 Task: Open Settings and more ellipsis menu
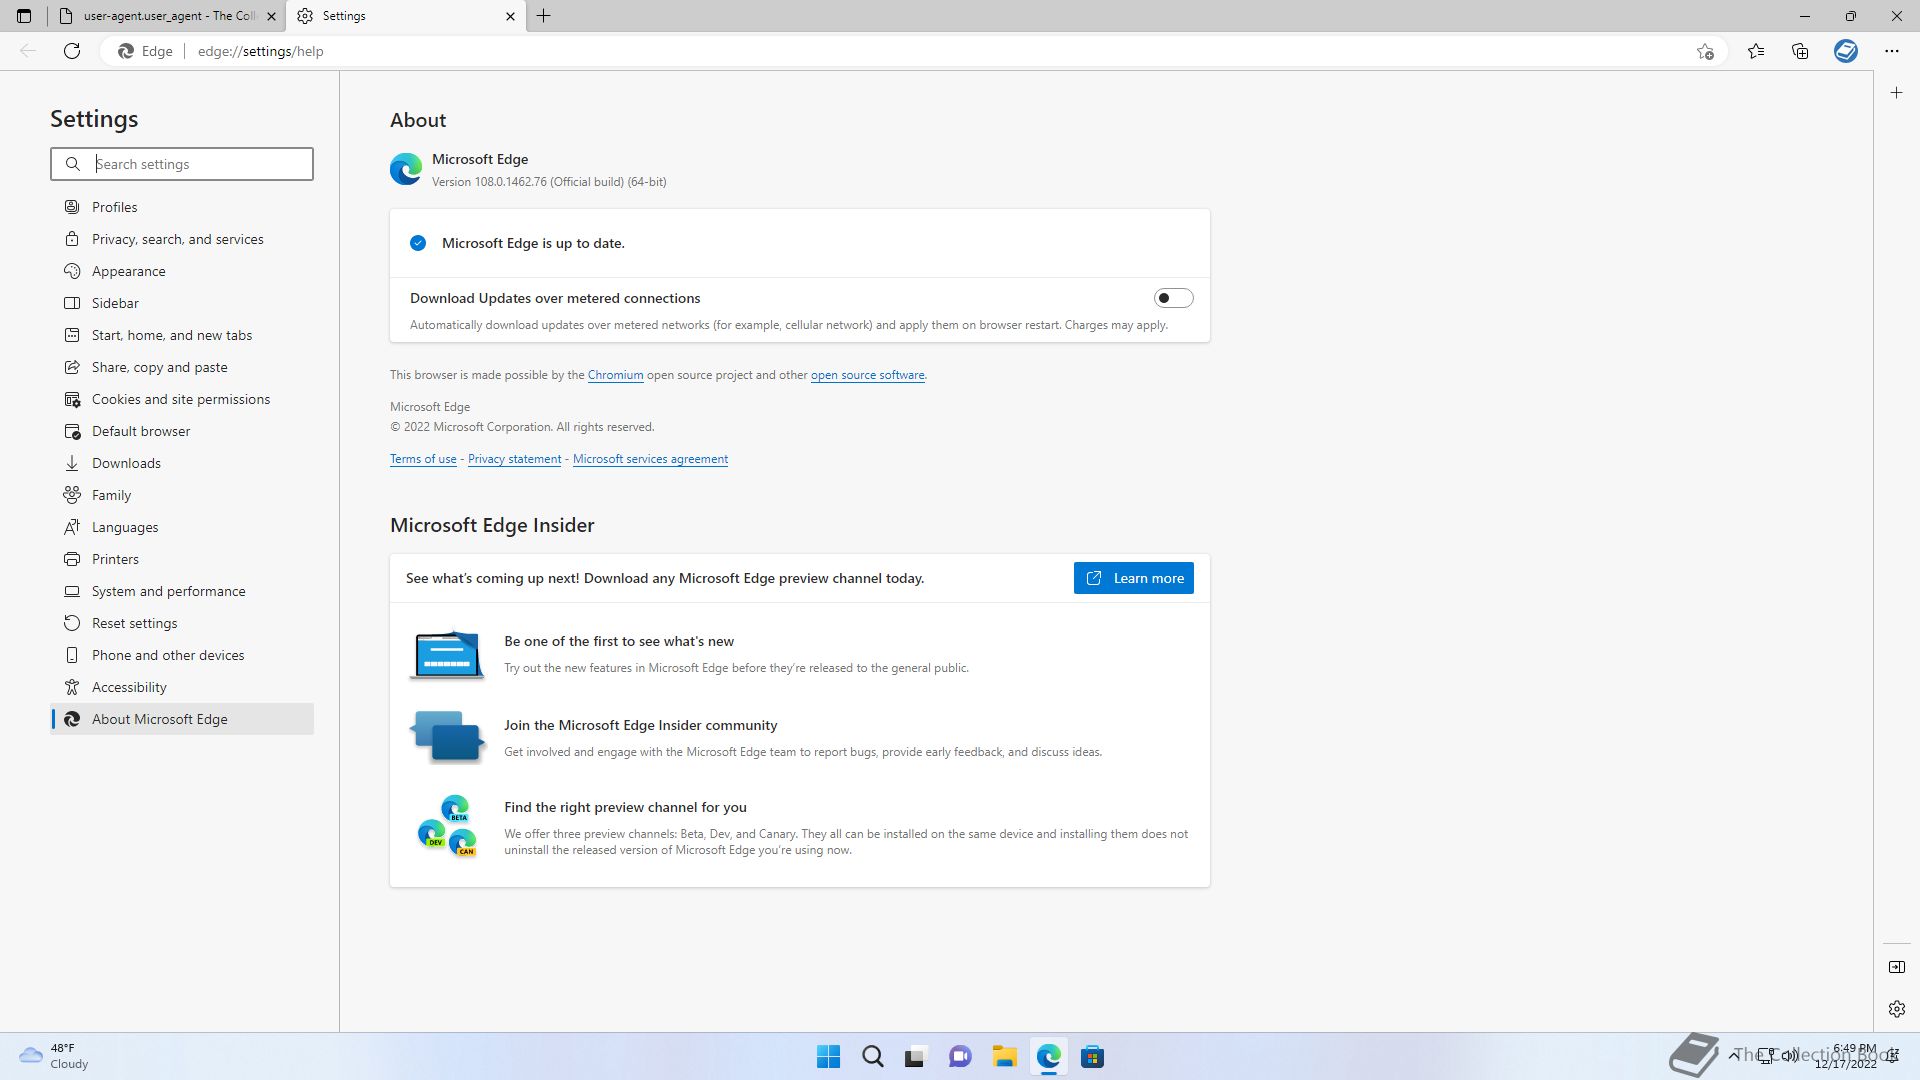pyautogui.click(x=1891, y=51)
